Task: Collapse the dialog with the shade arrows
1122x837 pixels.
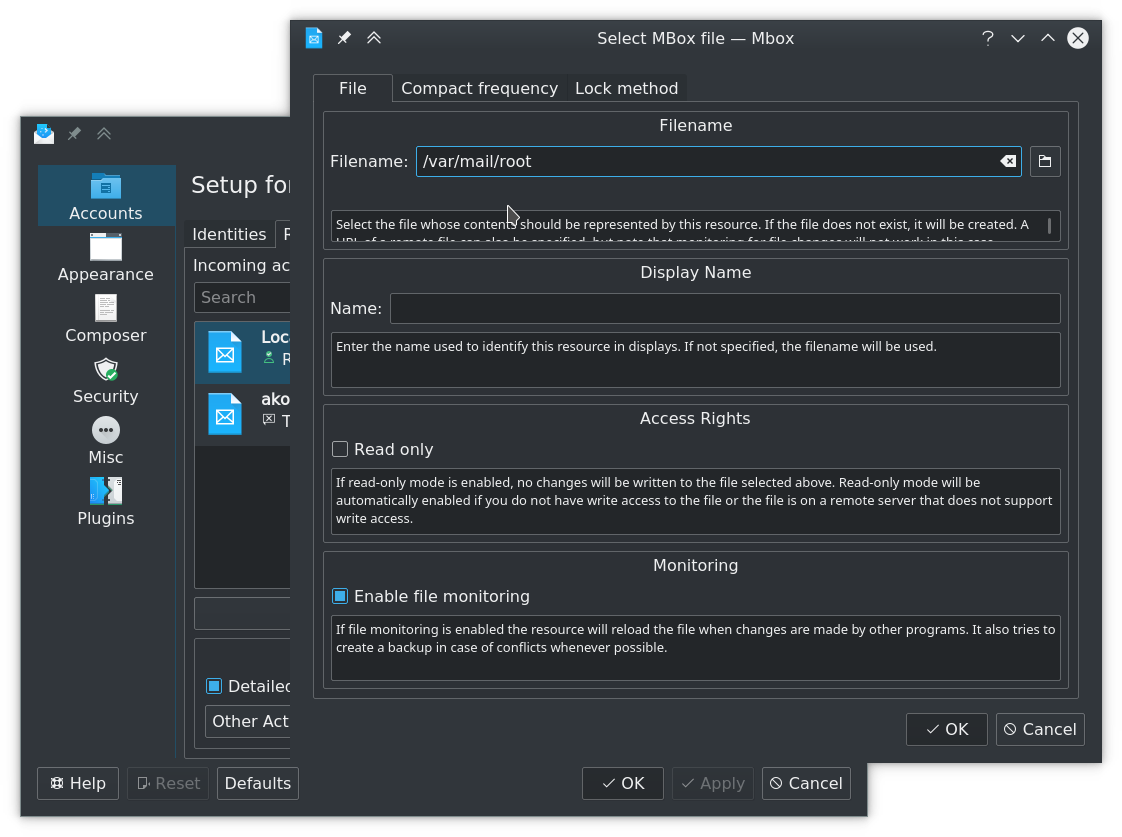Action: (x=374, y=37)
